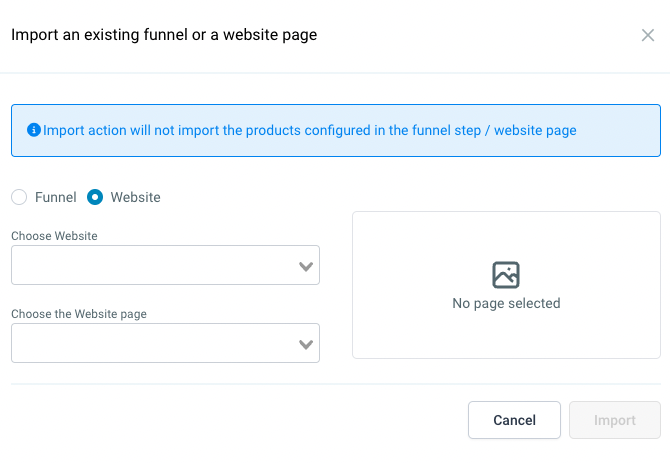Click the chevron arrow in Choose Website
The height and width of the screenshot is (463, 670).
tap(307, 266)
